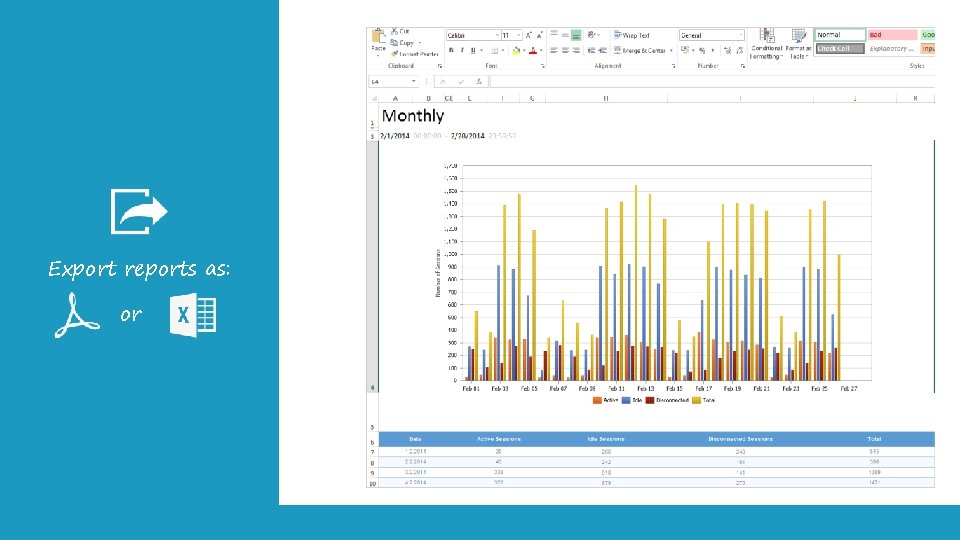Apply Percent Style format
The image size is (960, 540).
702,51
